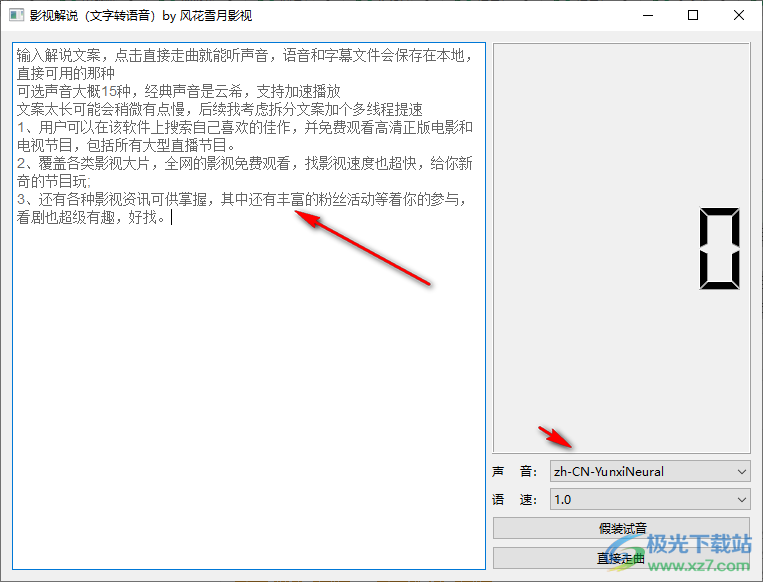Click the arrow of the voice combo box
Screen dimensions: 763x582
[x=741, y=471]
